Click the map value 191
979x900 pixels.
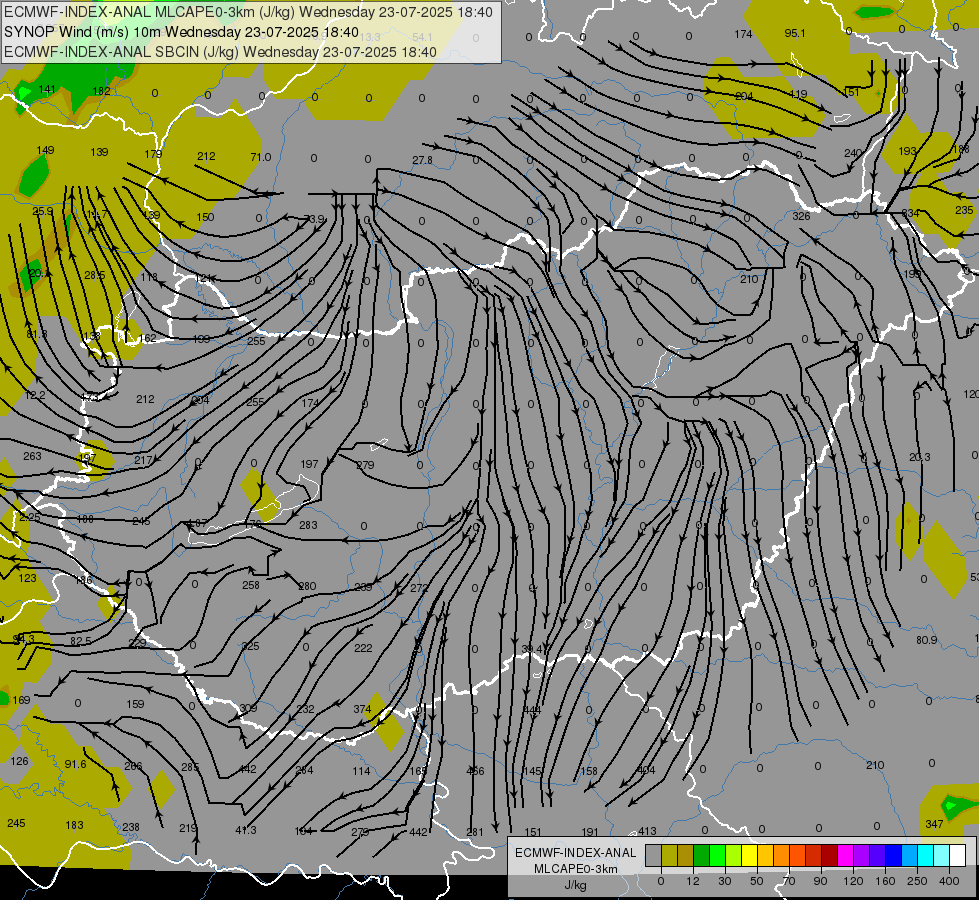point(589,832)
